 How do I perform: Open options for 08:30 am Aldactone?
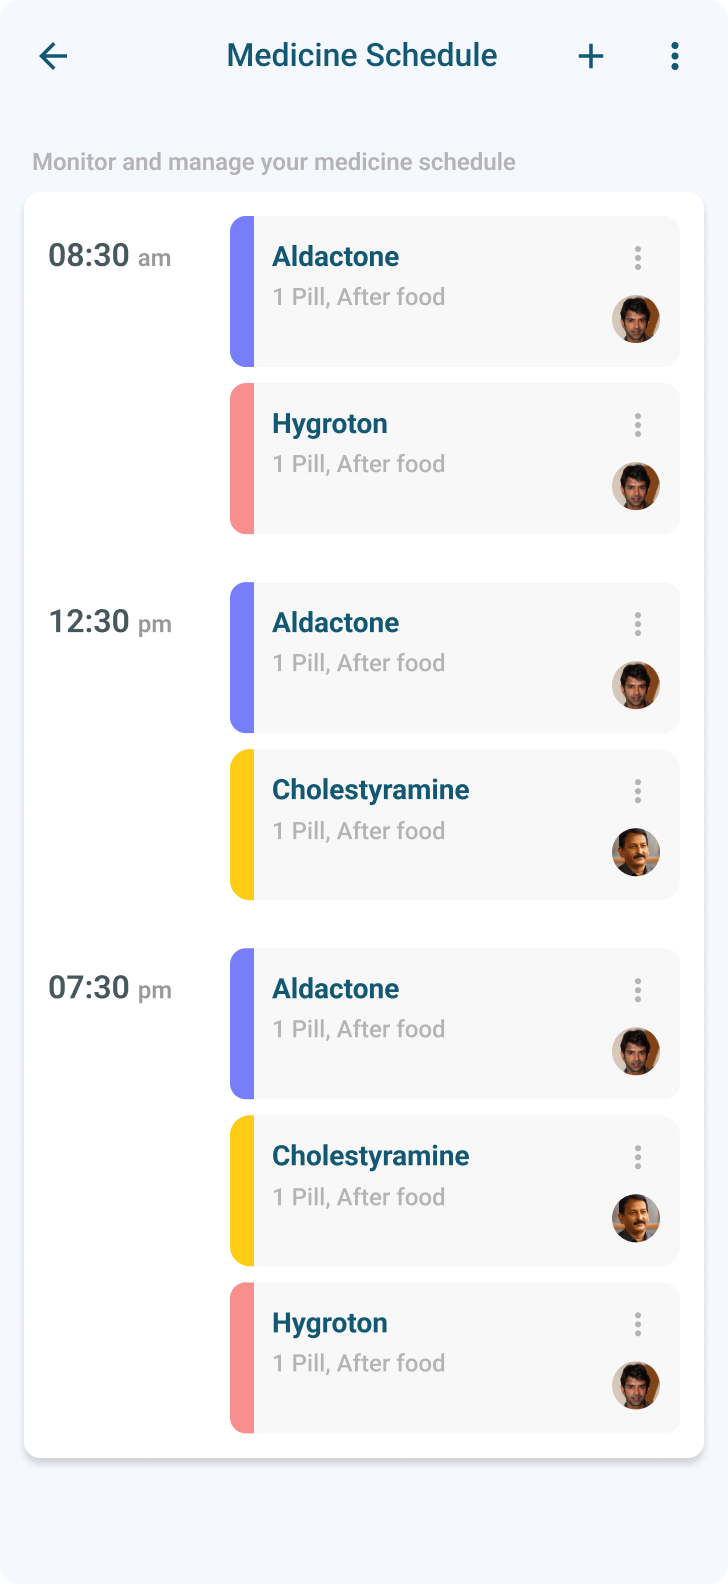tap(637, 258)
